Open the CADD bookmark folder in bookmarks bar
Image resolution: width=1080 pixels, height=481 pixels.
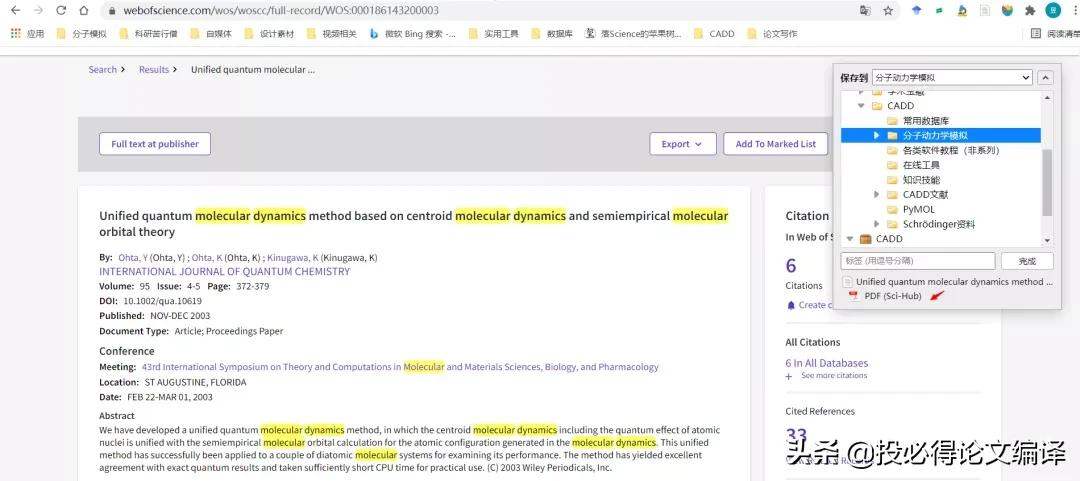pyautogui.click(x=714, y=34)
